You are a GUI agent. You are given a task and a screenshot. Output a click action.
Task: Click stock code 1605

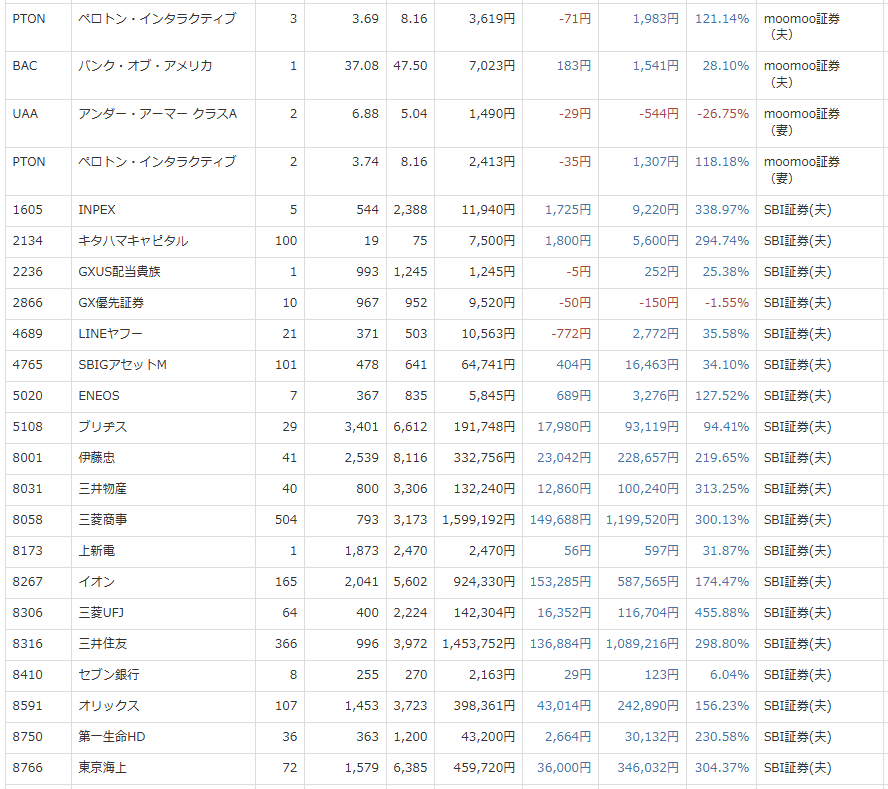(x=27, y=210)
